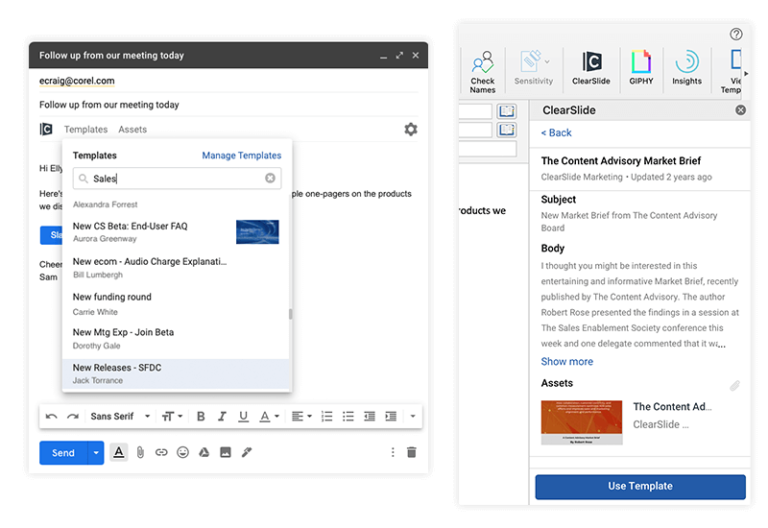Select New CS Beta: End-User FAQ template

176,232
